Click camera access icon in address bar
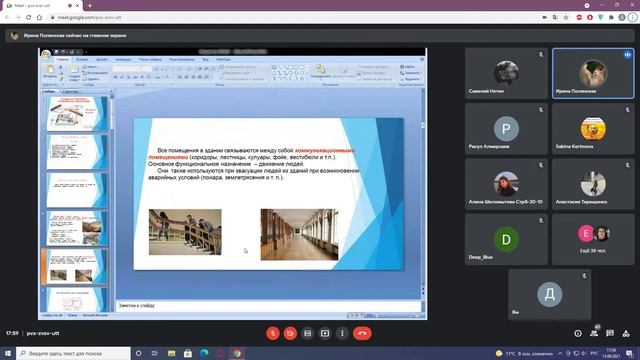This screenshot has width=640, height=360. [544, 18]
